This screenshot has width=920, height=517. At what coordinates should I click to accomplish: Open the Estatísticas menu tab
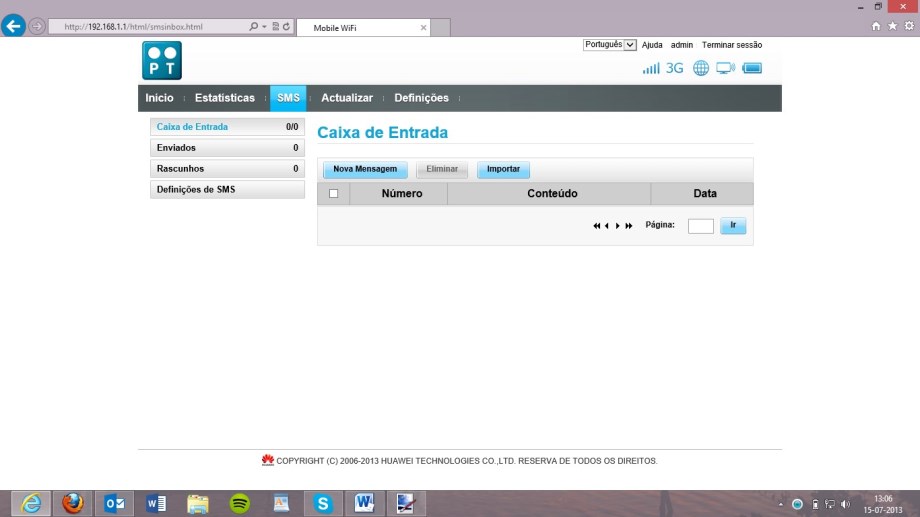(224, 98)
